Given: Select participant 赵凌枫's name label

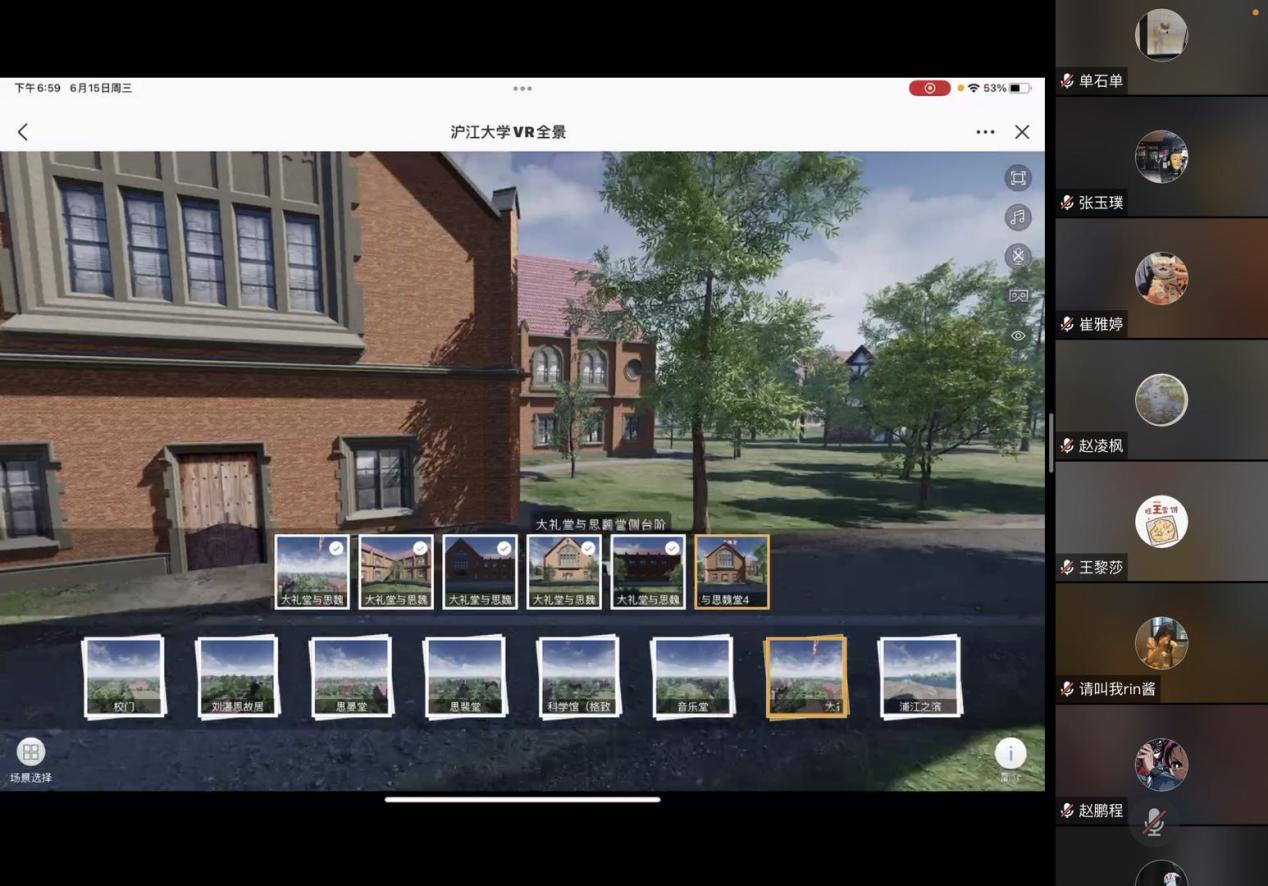Looking at the screenshot, I should pyautogui.click(x=1101, y=446).
